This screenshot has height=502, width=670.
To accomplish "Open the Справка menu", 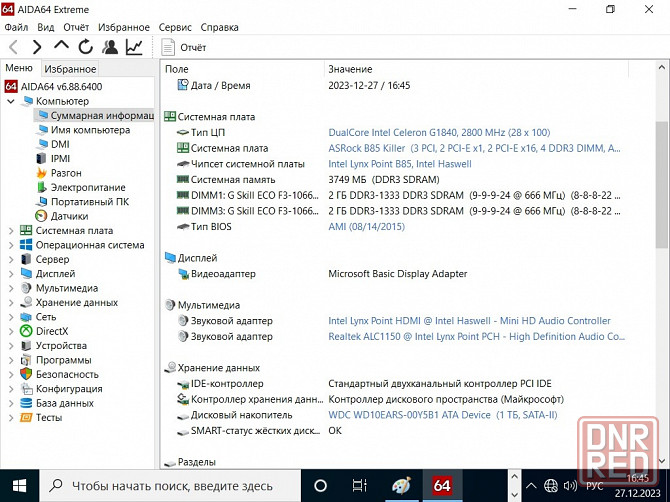I will click(219, 27).
